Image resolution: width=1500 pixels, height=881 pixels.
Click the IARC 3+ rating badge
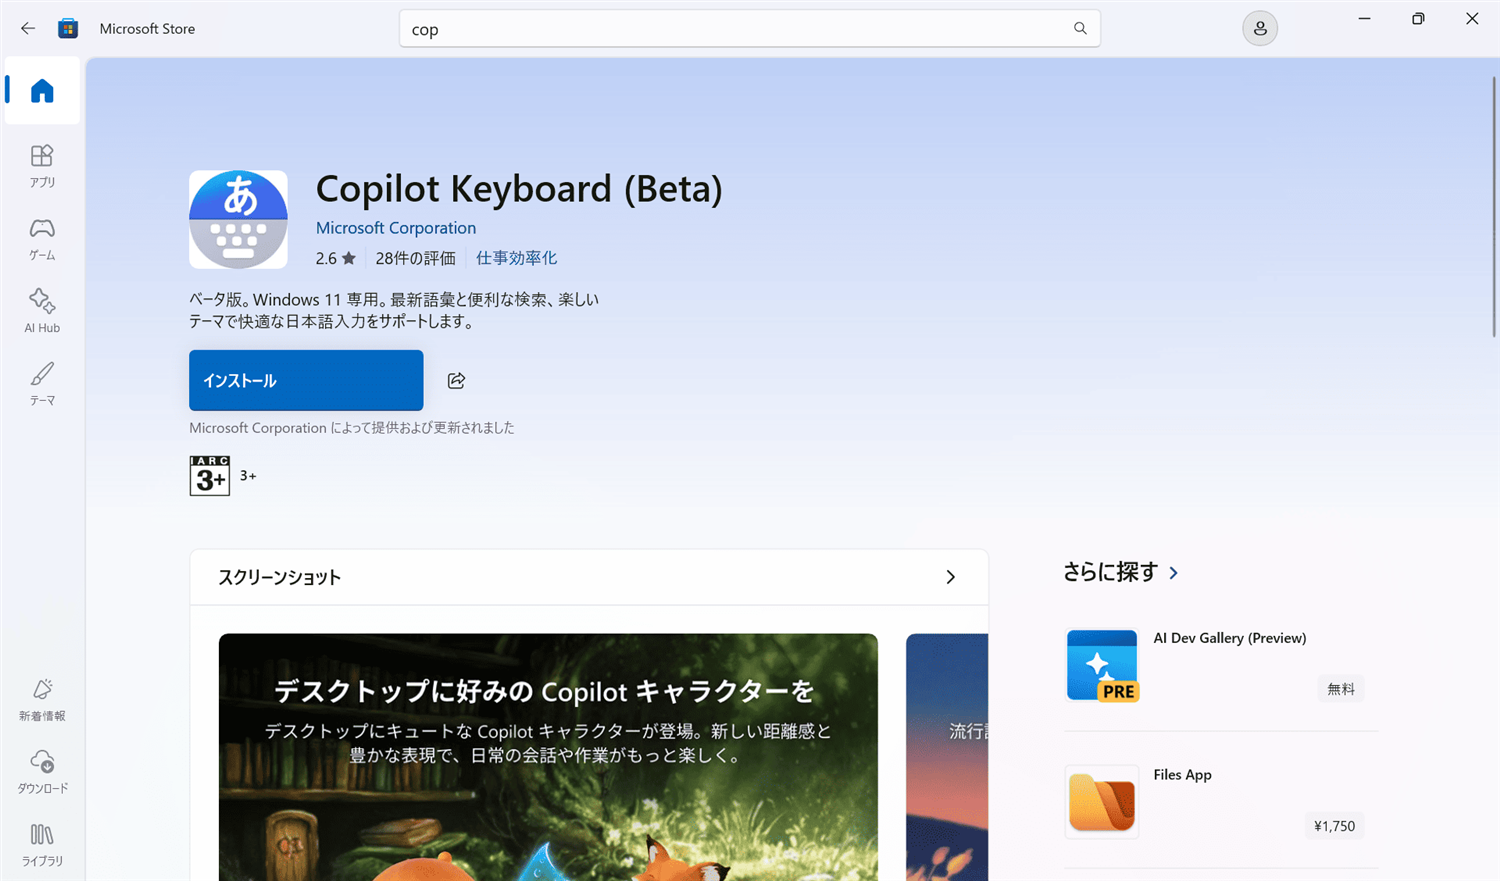(x=210, y=475)
